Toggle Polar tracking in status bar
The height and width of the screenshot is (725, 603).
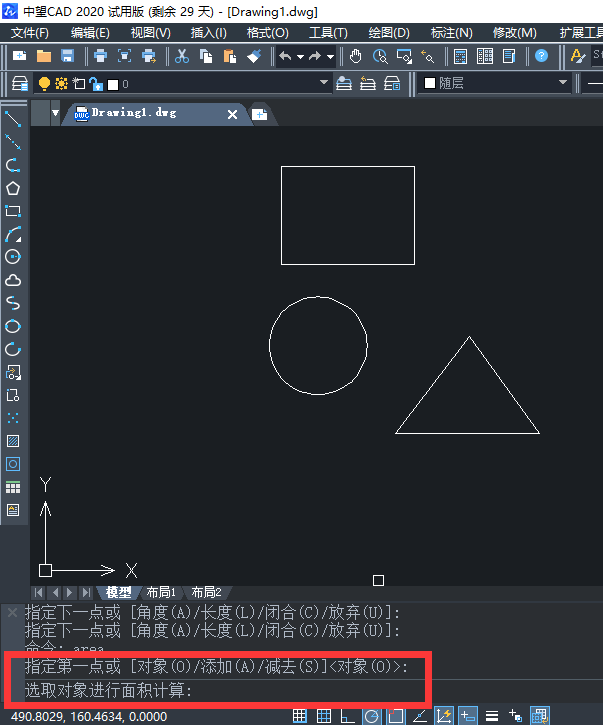pyautogui.click(x=371, y=715)
